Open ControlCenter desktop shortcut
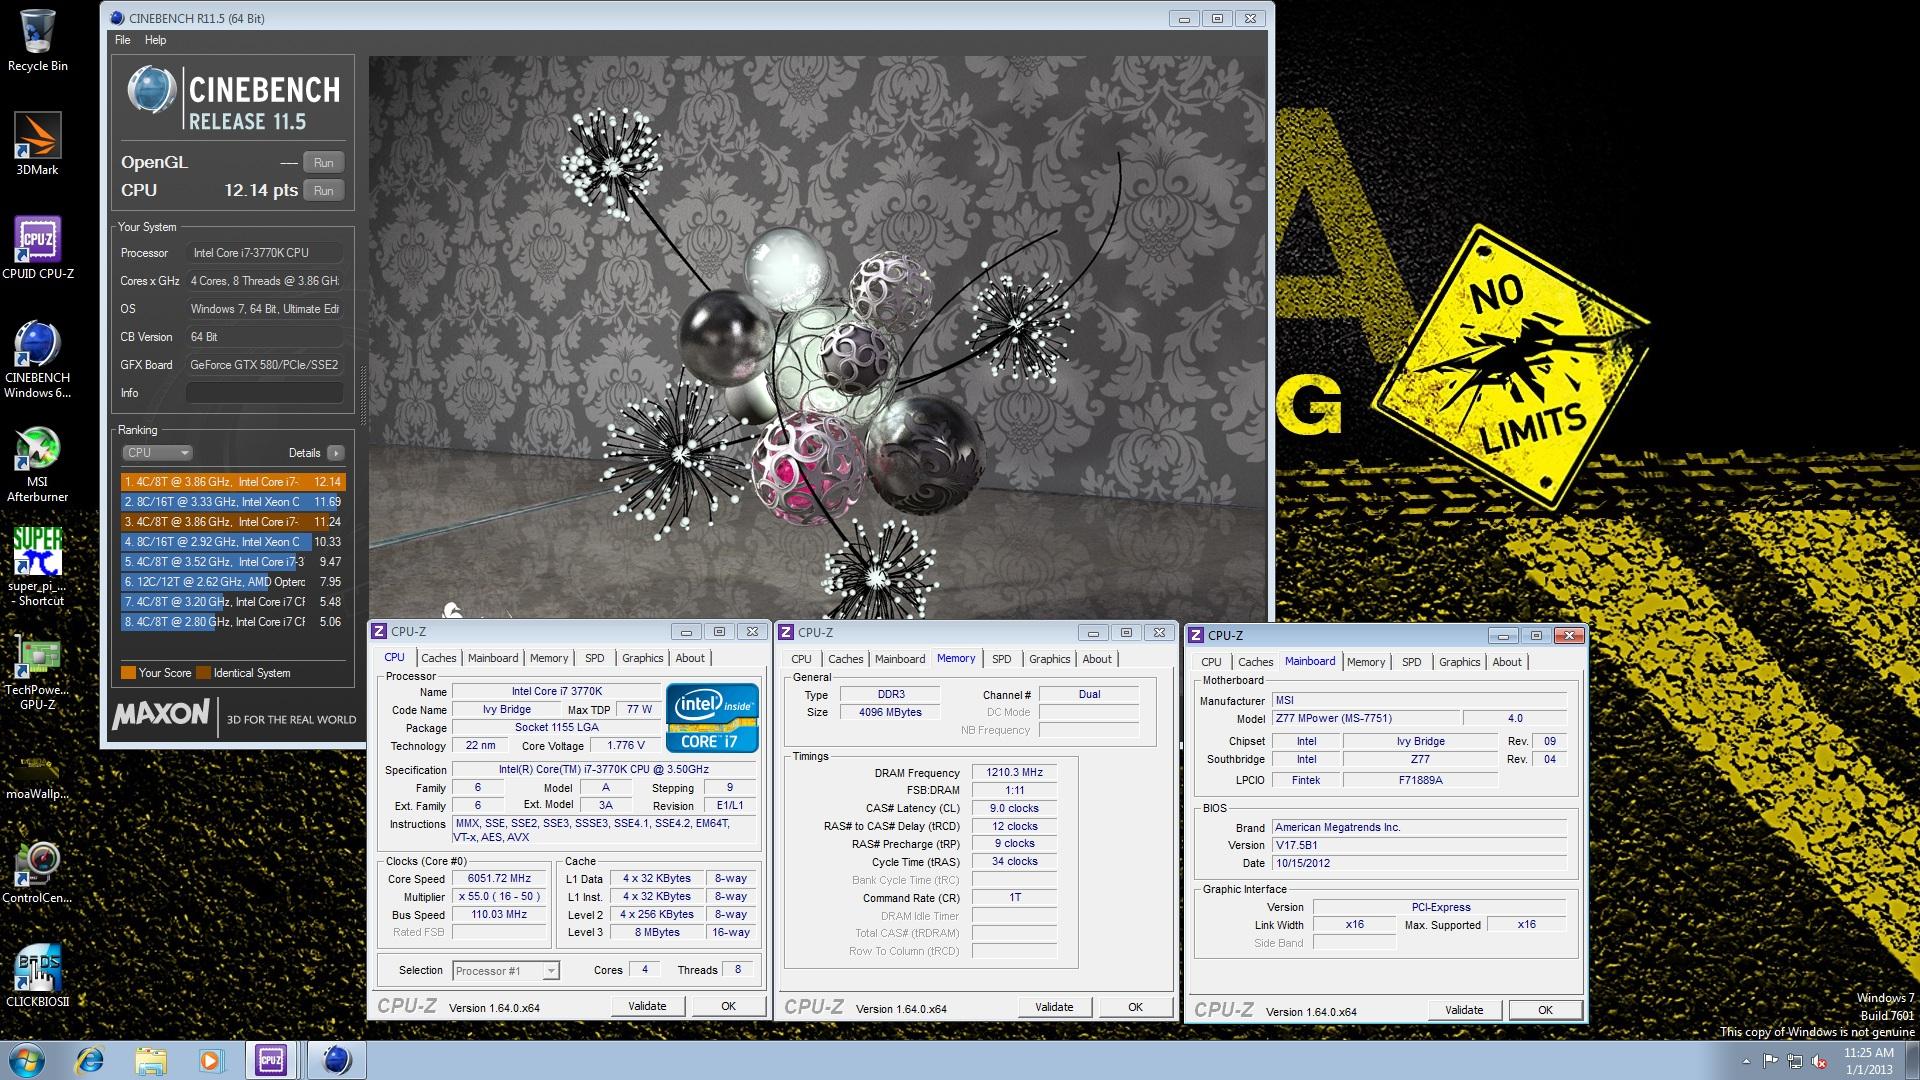The image size is (1920, 1080). click(x=38, y=872)
